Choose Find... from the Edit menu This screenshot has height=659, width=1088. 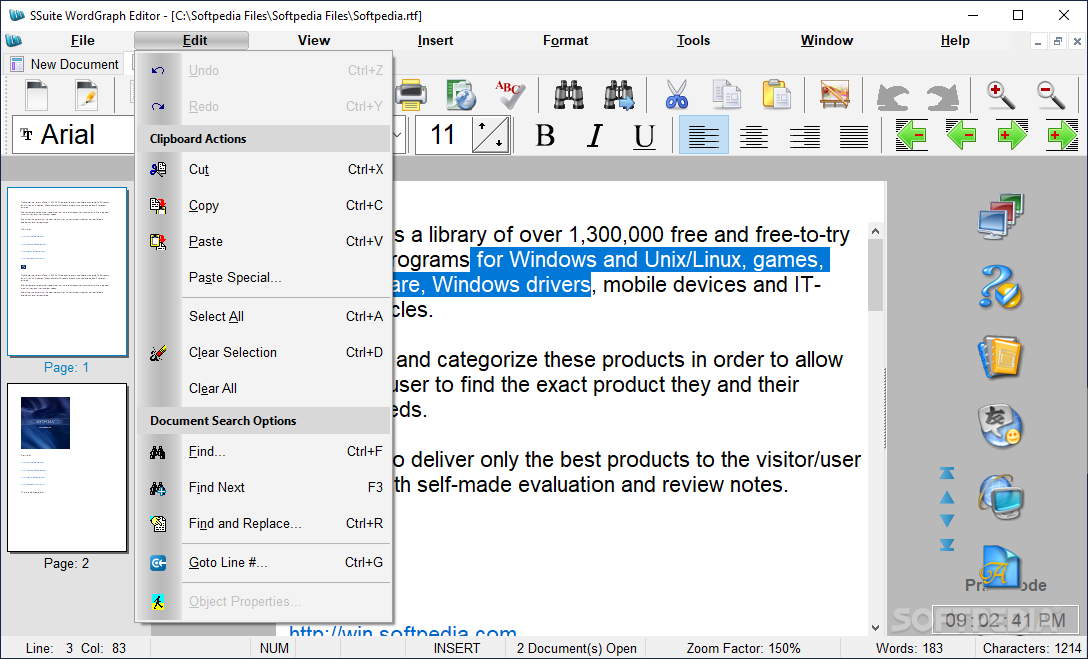(265, 452)
